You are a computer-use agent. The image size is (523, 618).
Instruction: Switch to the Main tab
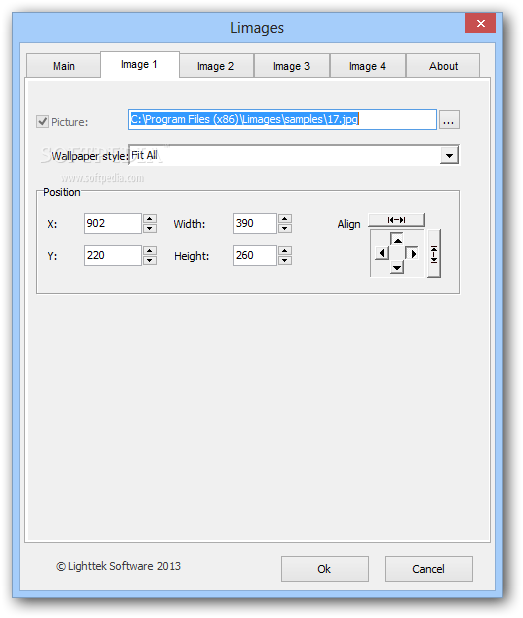click(x=63, y=66)
